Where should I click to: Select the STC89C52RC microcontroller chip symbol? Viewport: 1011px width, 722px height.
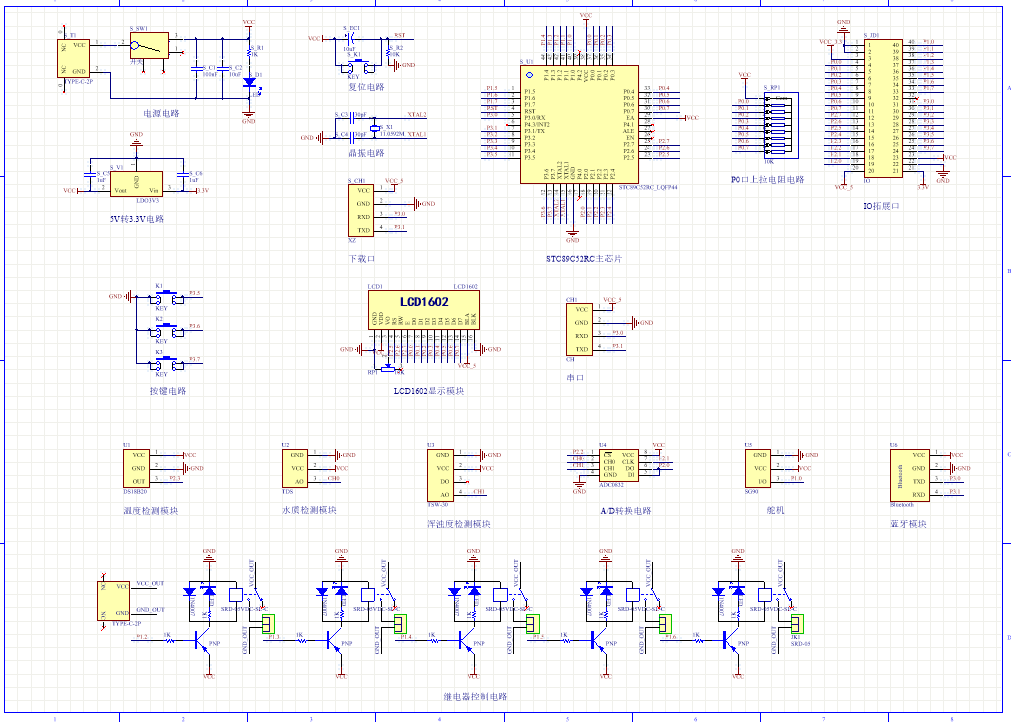(577, 124)
